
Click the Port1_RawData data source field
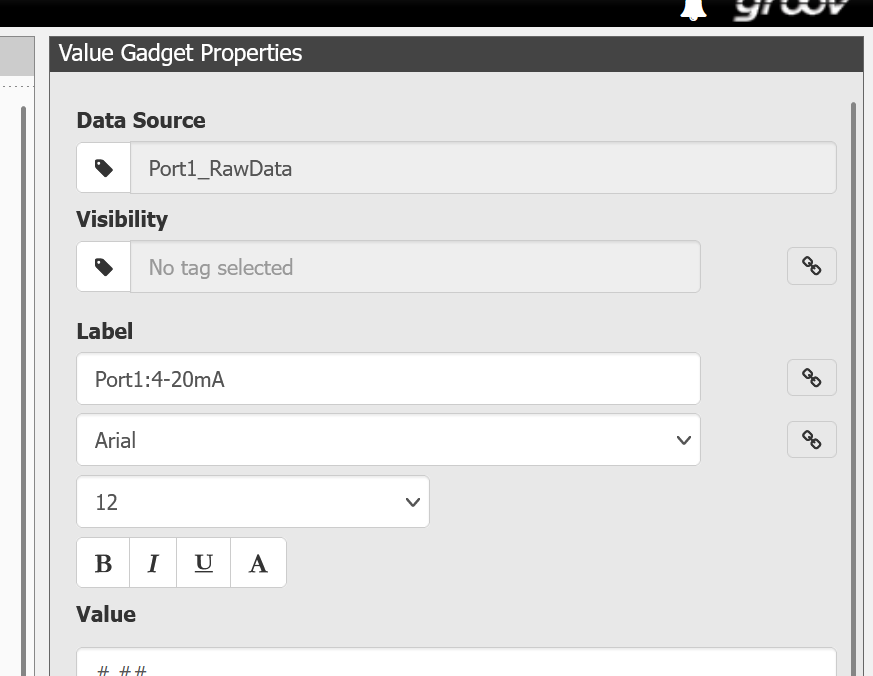[x=483, y=168]
